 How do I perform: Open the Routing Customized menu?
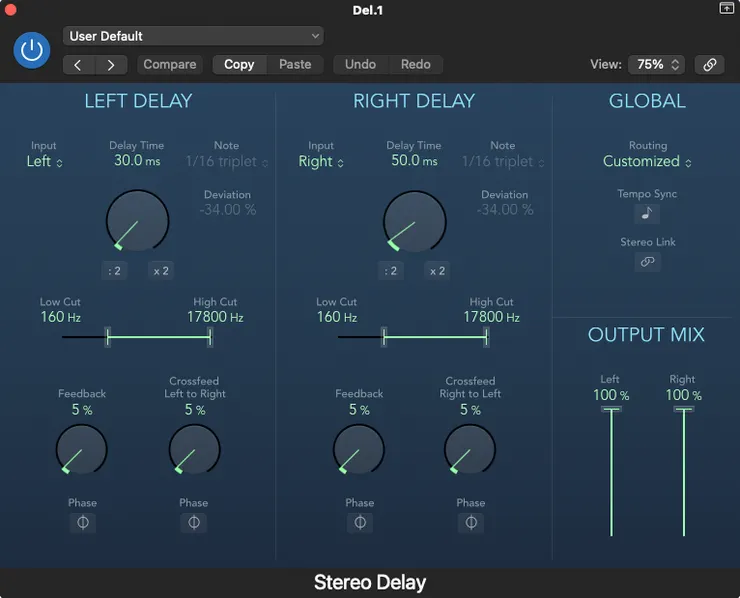[647, 161]
